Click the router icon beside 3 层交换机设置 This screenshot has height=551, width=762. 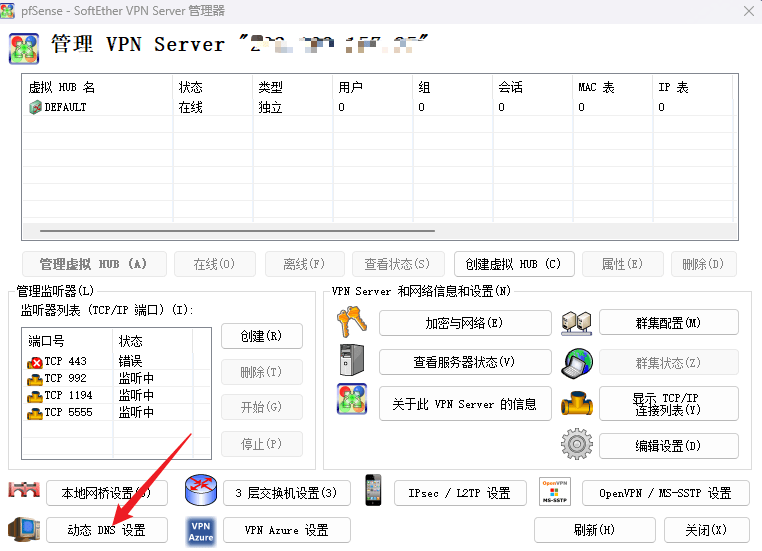[201, 491]
